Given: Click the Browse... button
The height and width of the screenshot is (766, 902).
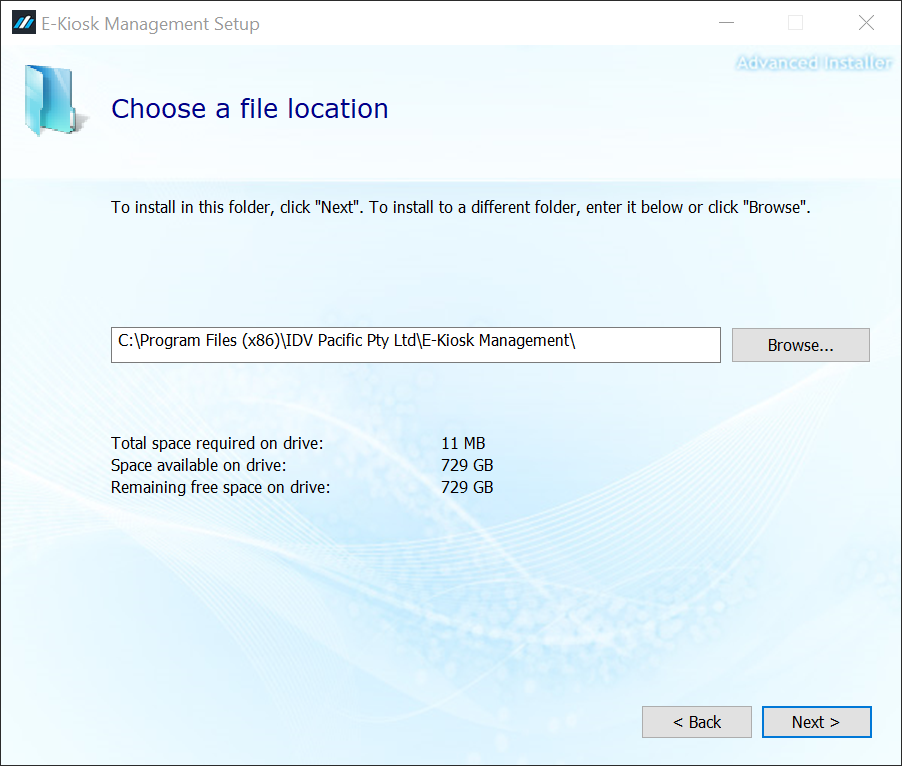Looking at the screenshot, I should pos(800,345).
